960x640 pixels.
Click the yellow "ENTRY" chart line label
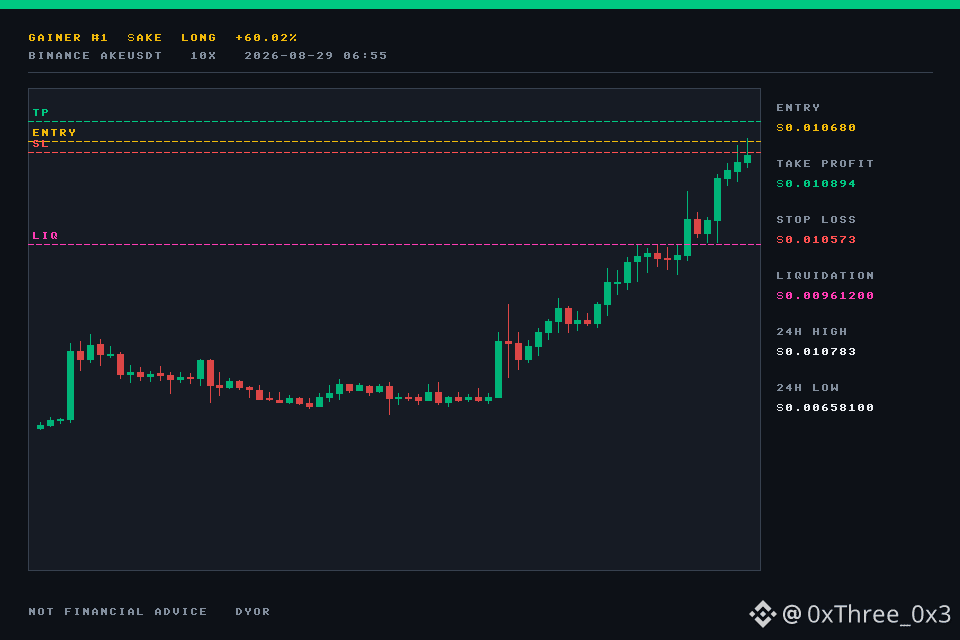(x=54, y=132)
